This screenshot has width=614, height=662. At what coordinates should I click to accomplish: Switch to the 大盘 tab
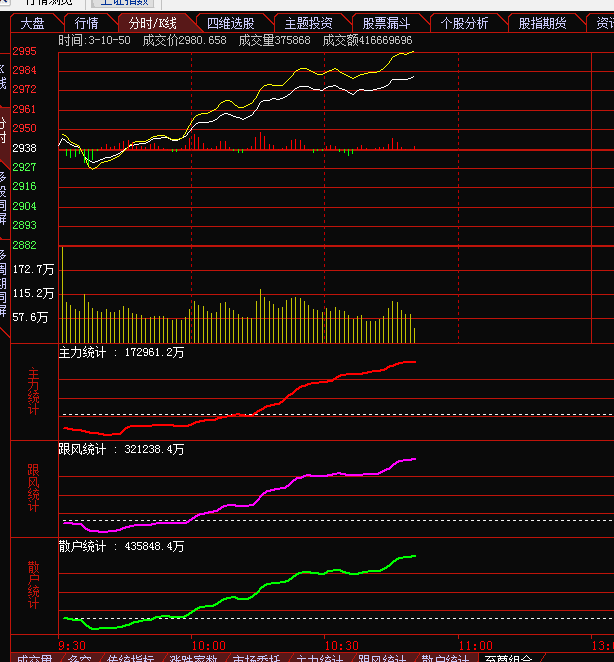(33, 23)
